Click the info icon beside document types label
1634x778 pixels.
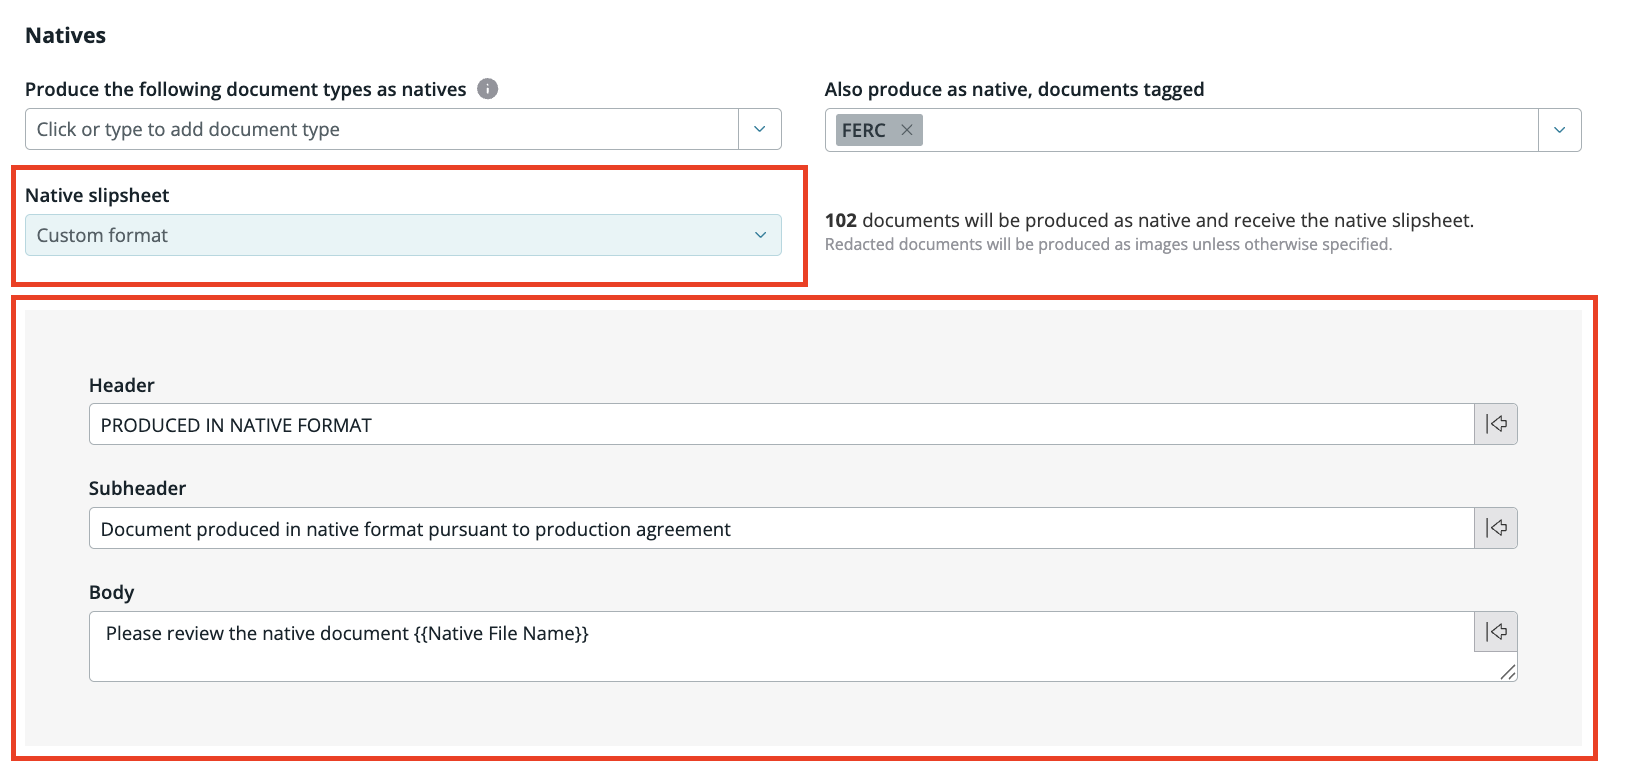click(x=488, y=89)
